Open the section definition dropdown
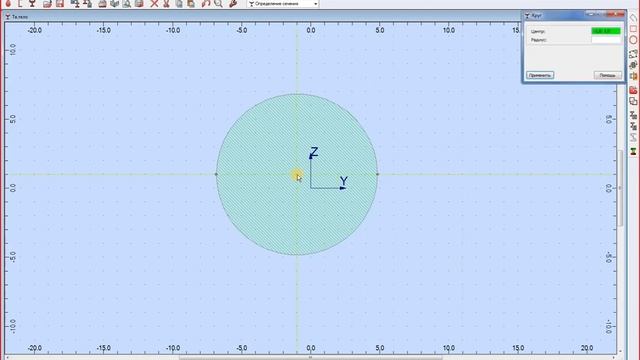640x360 pixels. [x=283, y=4]
